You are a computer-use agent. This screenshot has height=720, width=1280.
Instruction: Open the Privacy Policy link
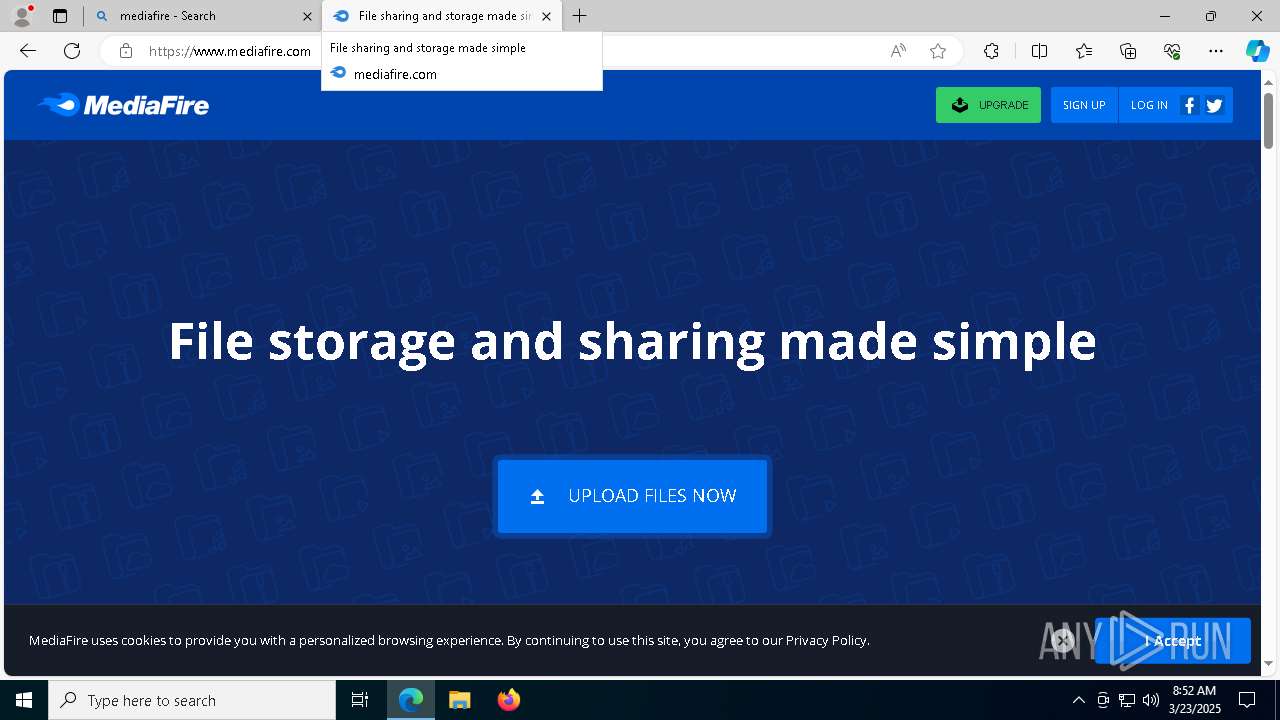[826, 640]
